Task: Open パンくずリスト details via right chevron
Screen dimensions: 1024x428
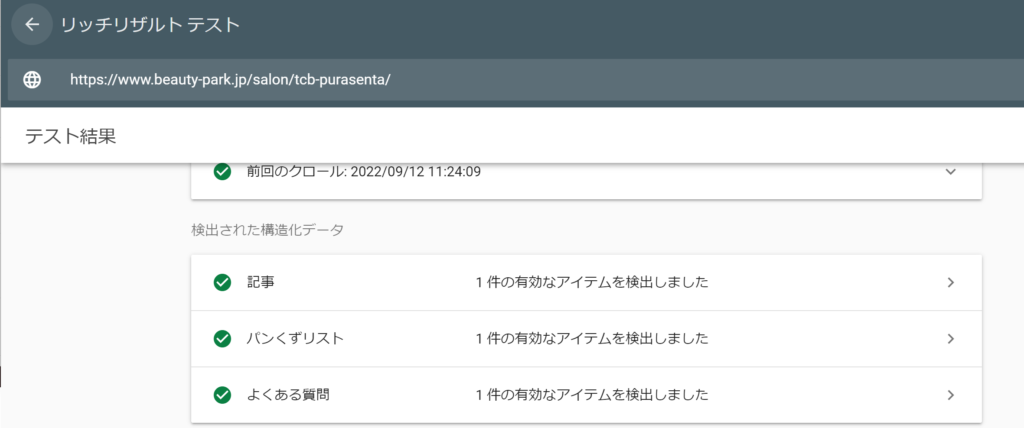Action: (x=951, y=338)
